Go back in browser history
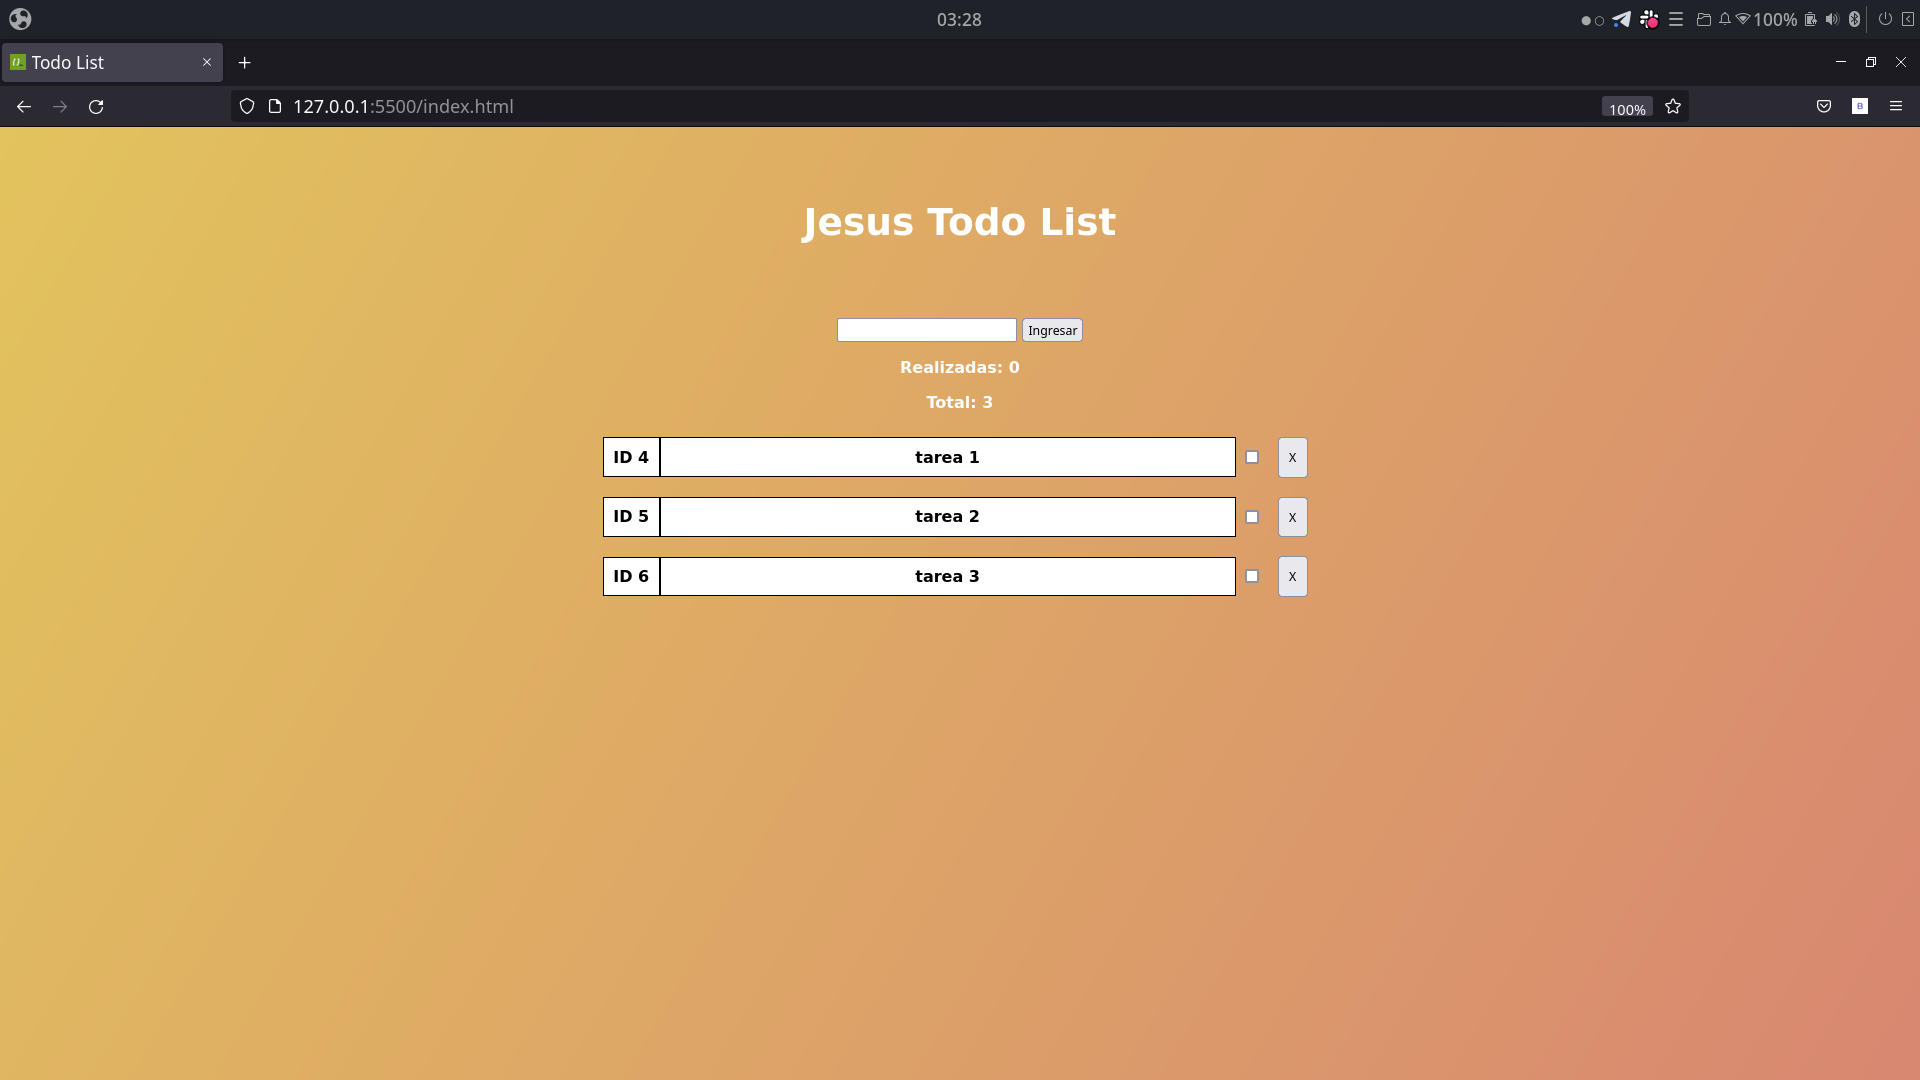 click(x=24, y=107)
